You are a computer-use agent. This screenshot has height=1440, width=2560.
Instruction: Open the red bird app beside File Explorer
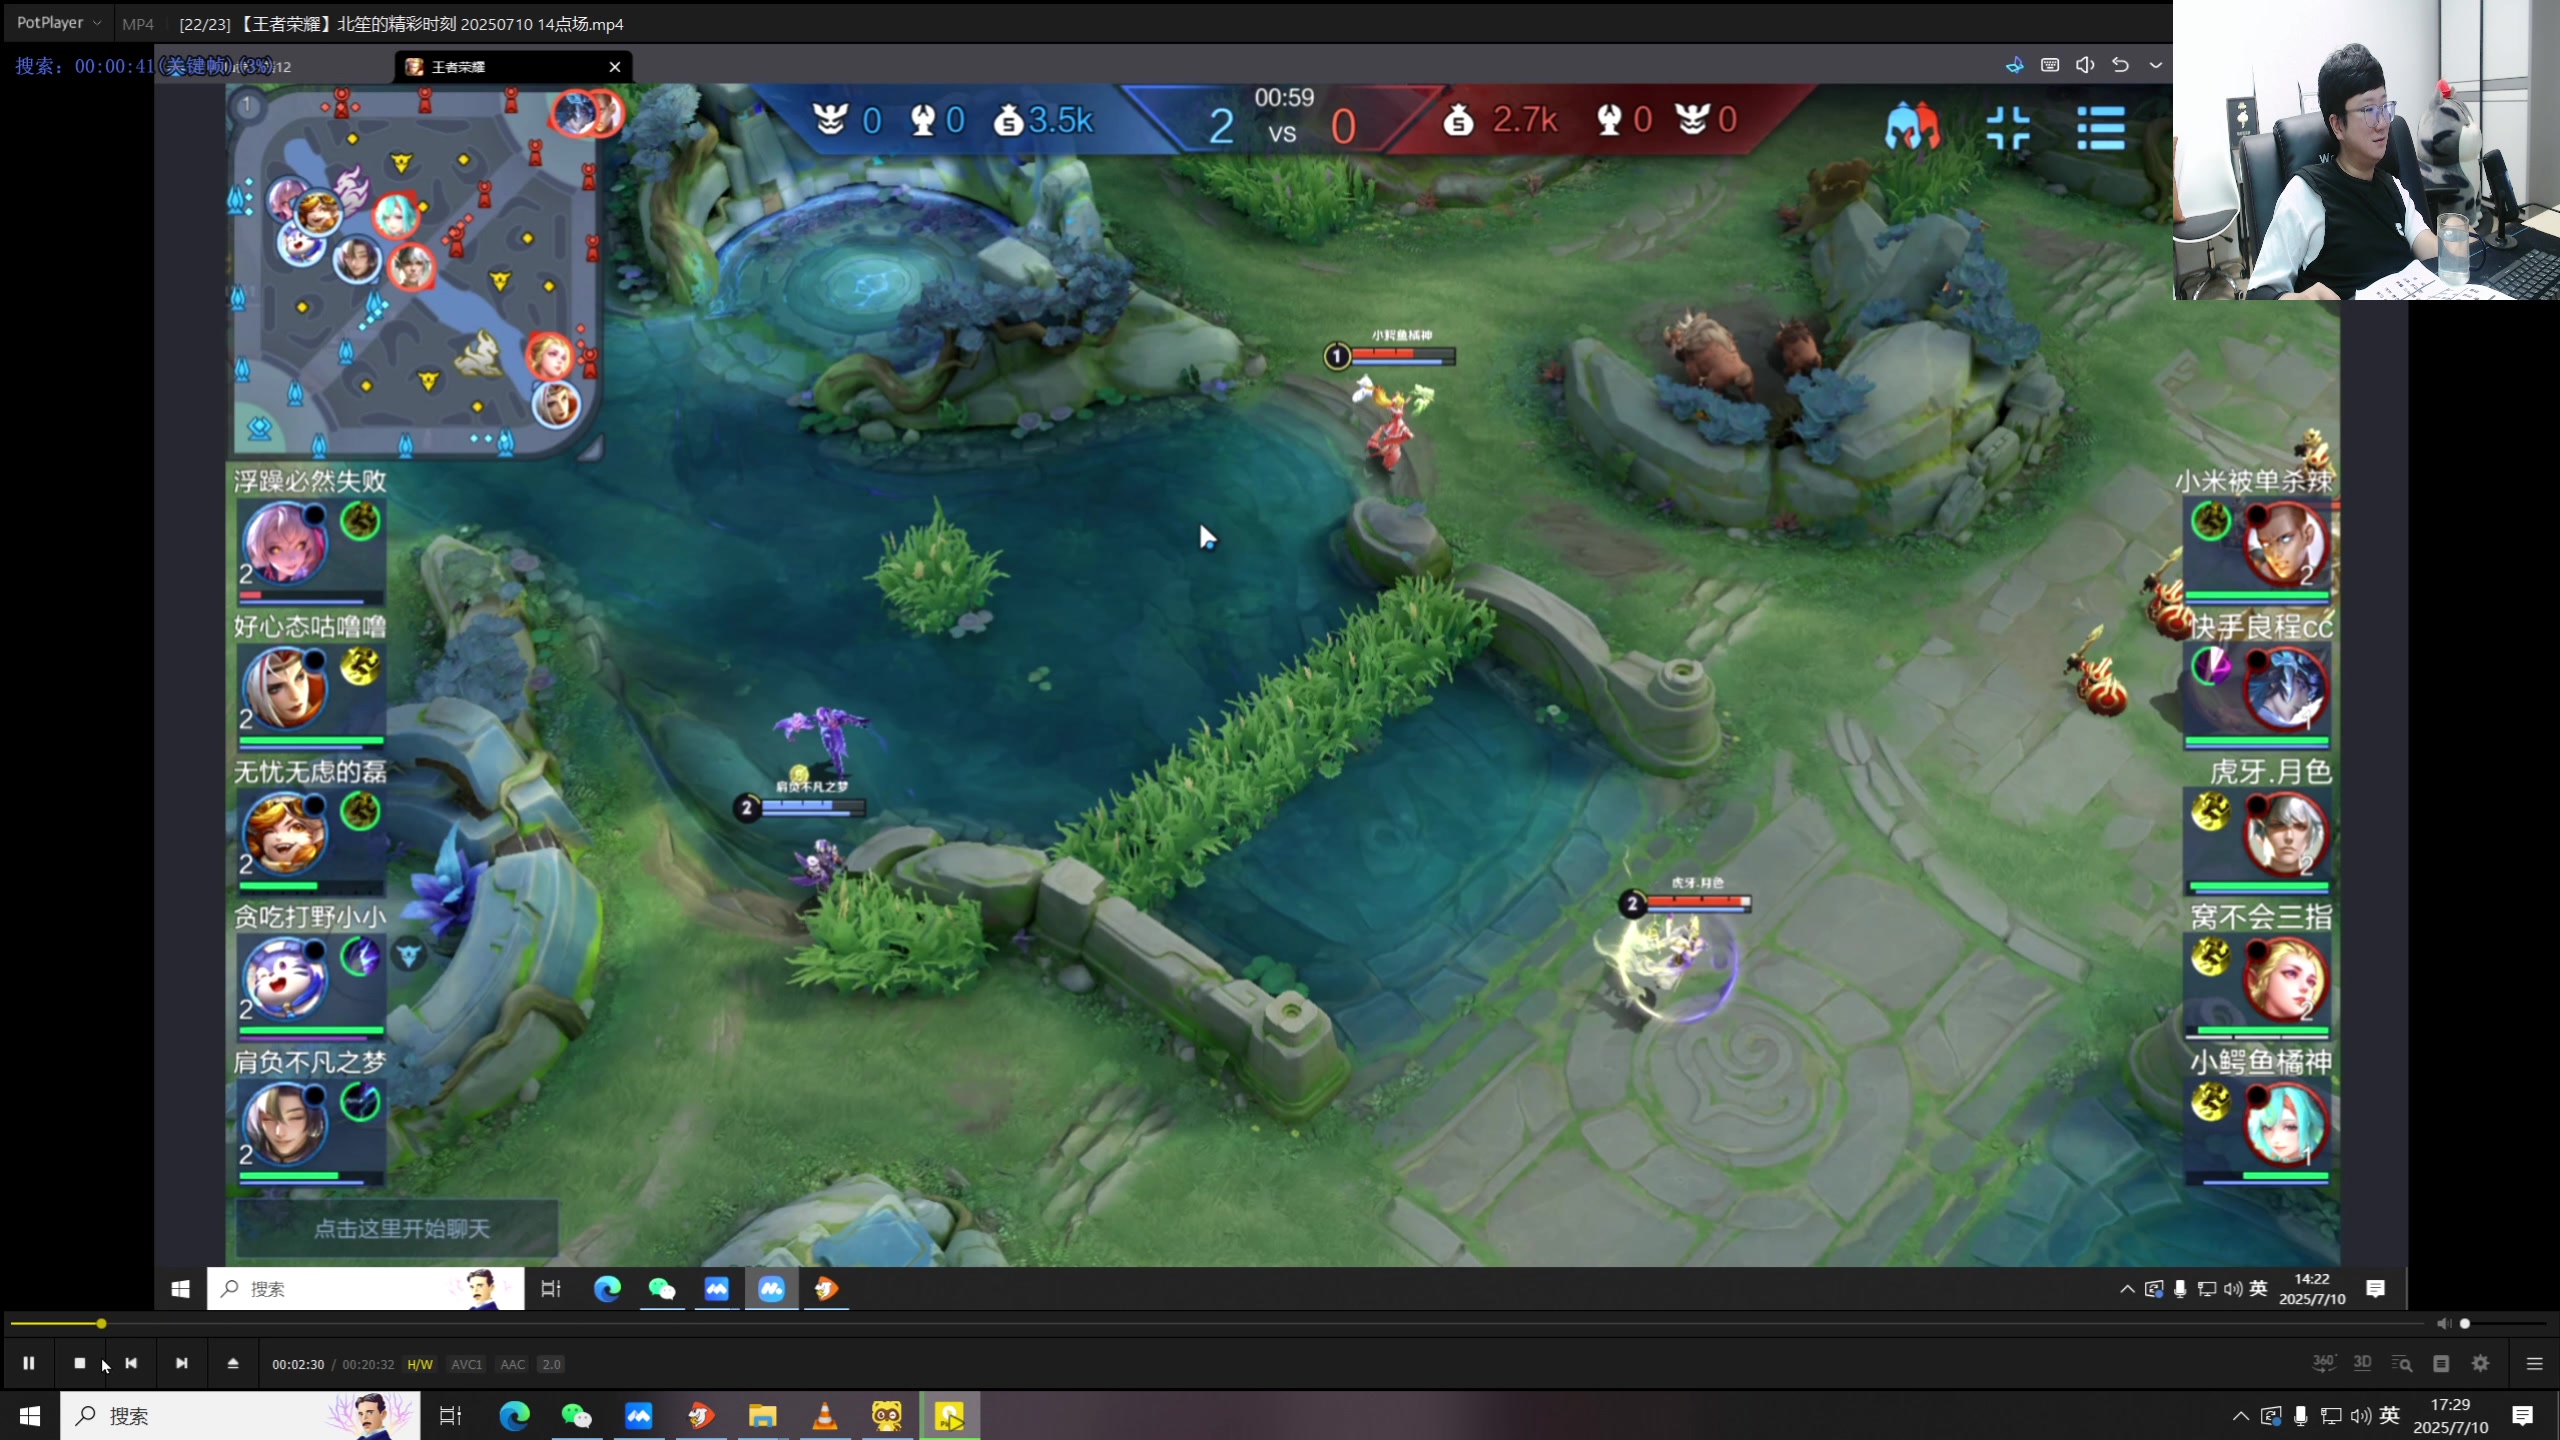700,1415
